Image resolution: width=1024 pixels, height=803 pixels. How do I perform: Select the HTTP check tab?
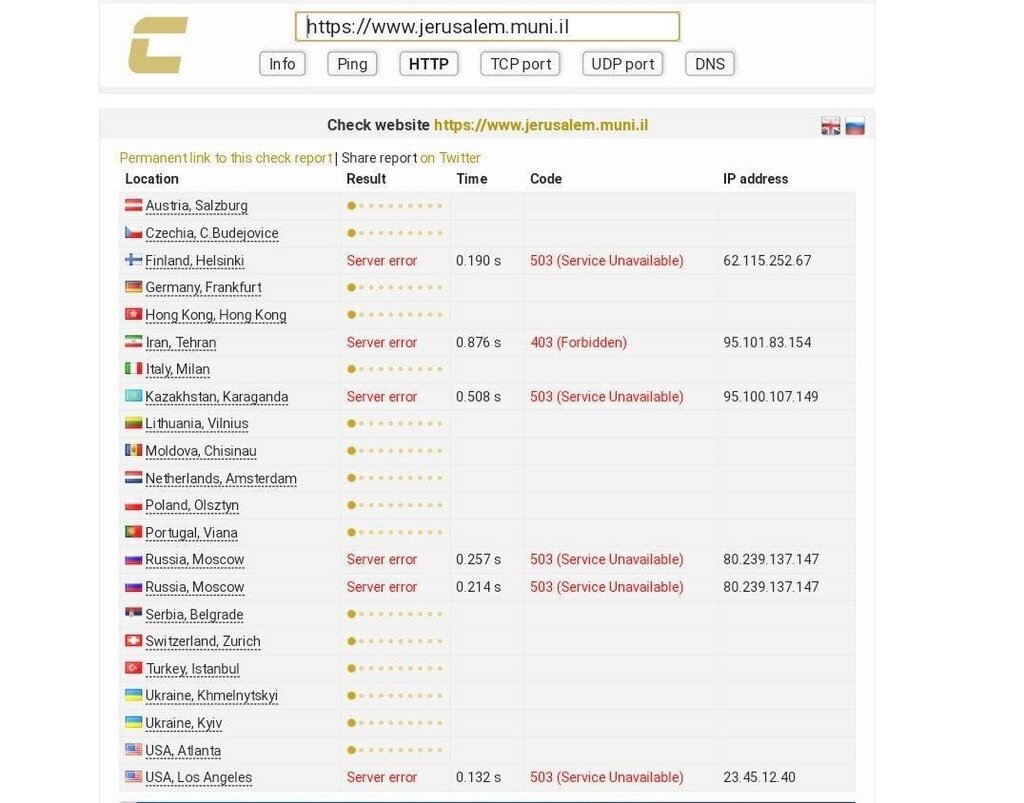coord(429,64)
